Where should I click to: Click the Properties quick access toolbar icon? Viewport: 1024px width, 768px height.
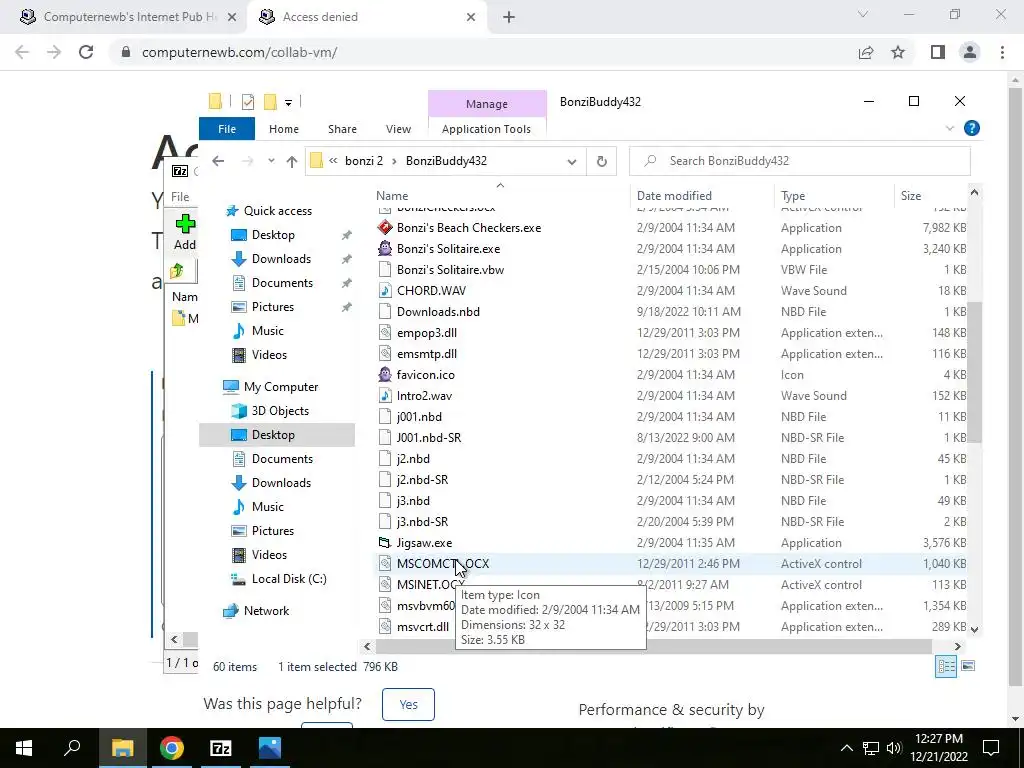click(248, 102)
